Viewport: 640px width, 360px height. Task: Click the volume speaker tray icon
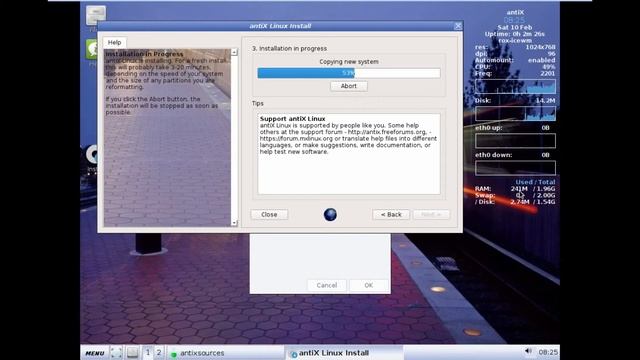[x=528, y=351]
